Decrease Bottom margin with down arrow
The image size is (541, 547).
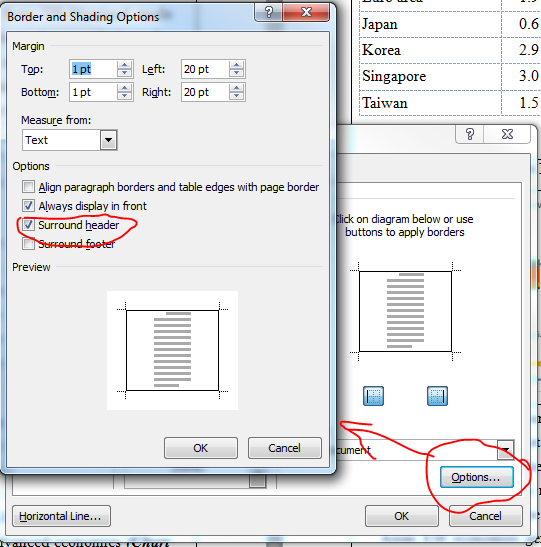pos(125,96)
